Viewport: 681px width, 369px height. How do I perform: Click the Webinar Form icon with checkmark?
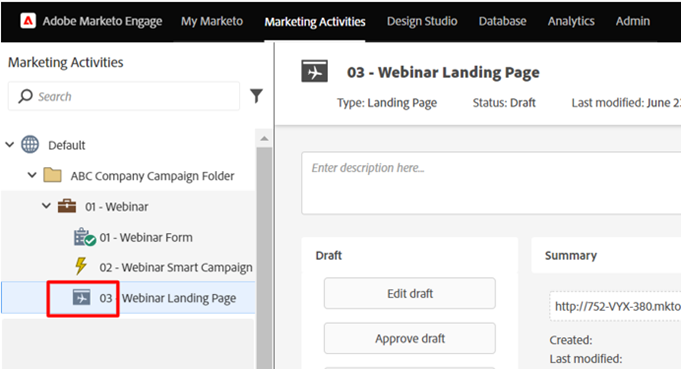(84, 237)
